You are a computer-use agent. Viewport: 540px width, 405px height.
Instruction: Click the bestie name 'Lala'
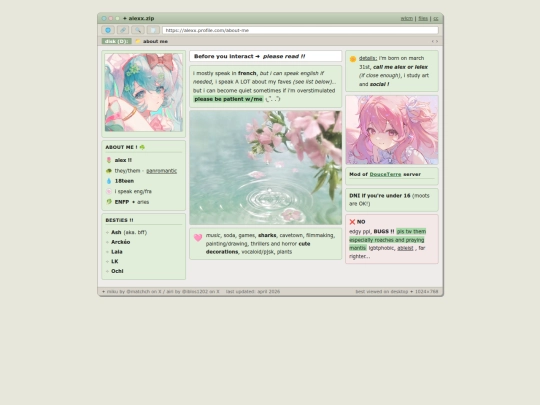117,252
